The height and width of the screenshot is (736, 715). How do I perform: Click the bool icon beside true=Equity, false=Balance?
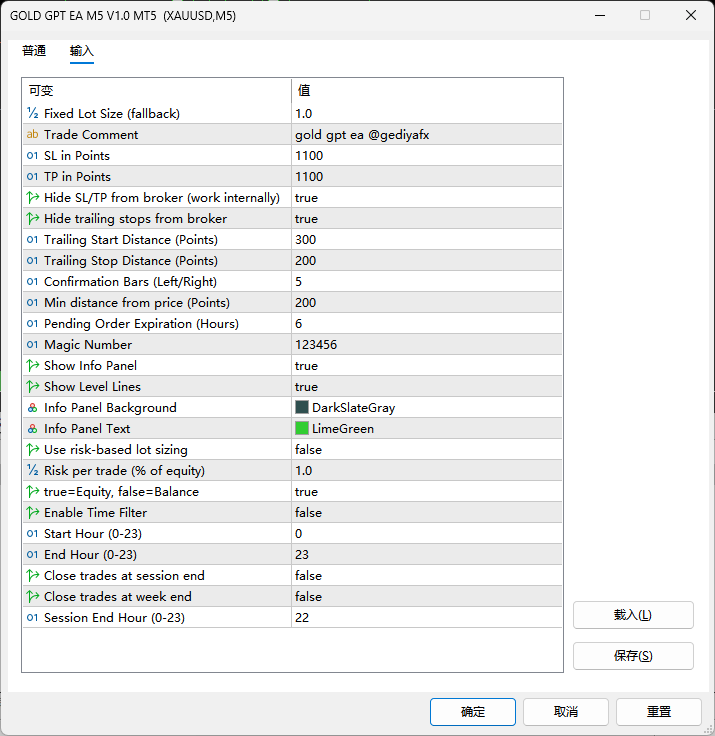pyautogui.click(x=32, y=491)
